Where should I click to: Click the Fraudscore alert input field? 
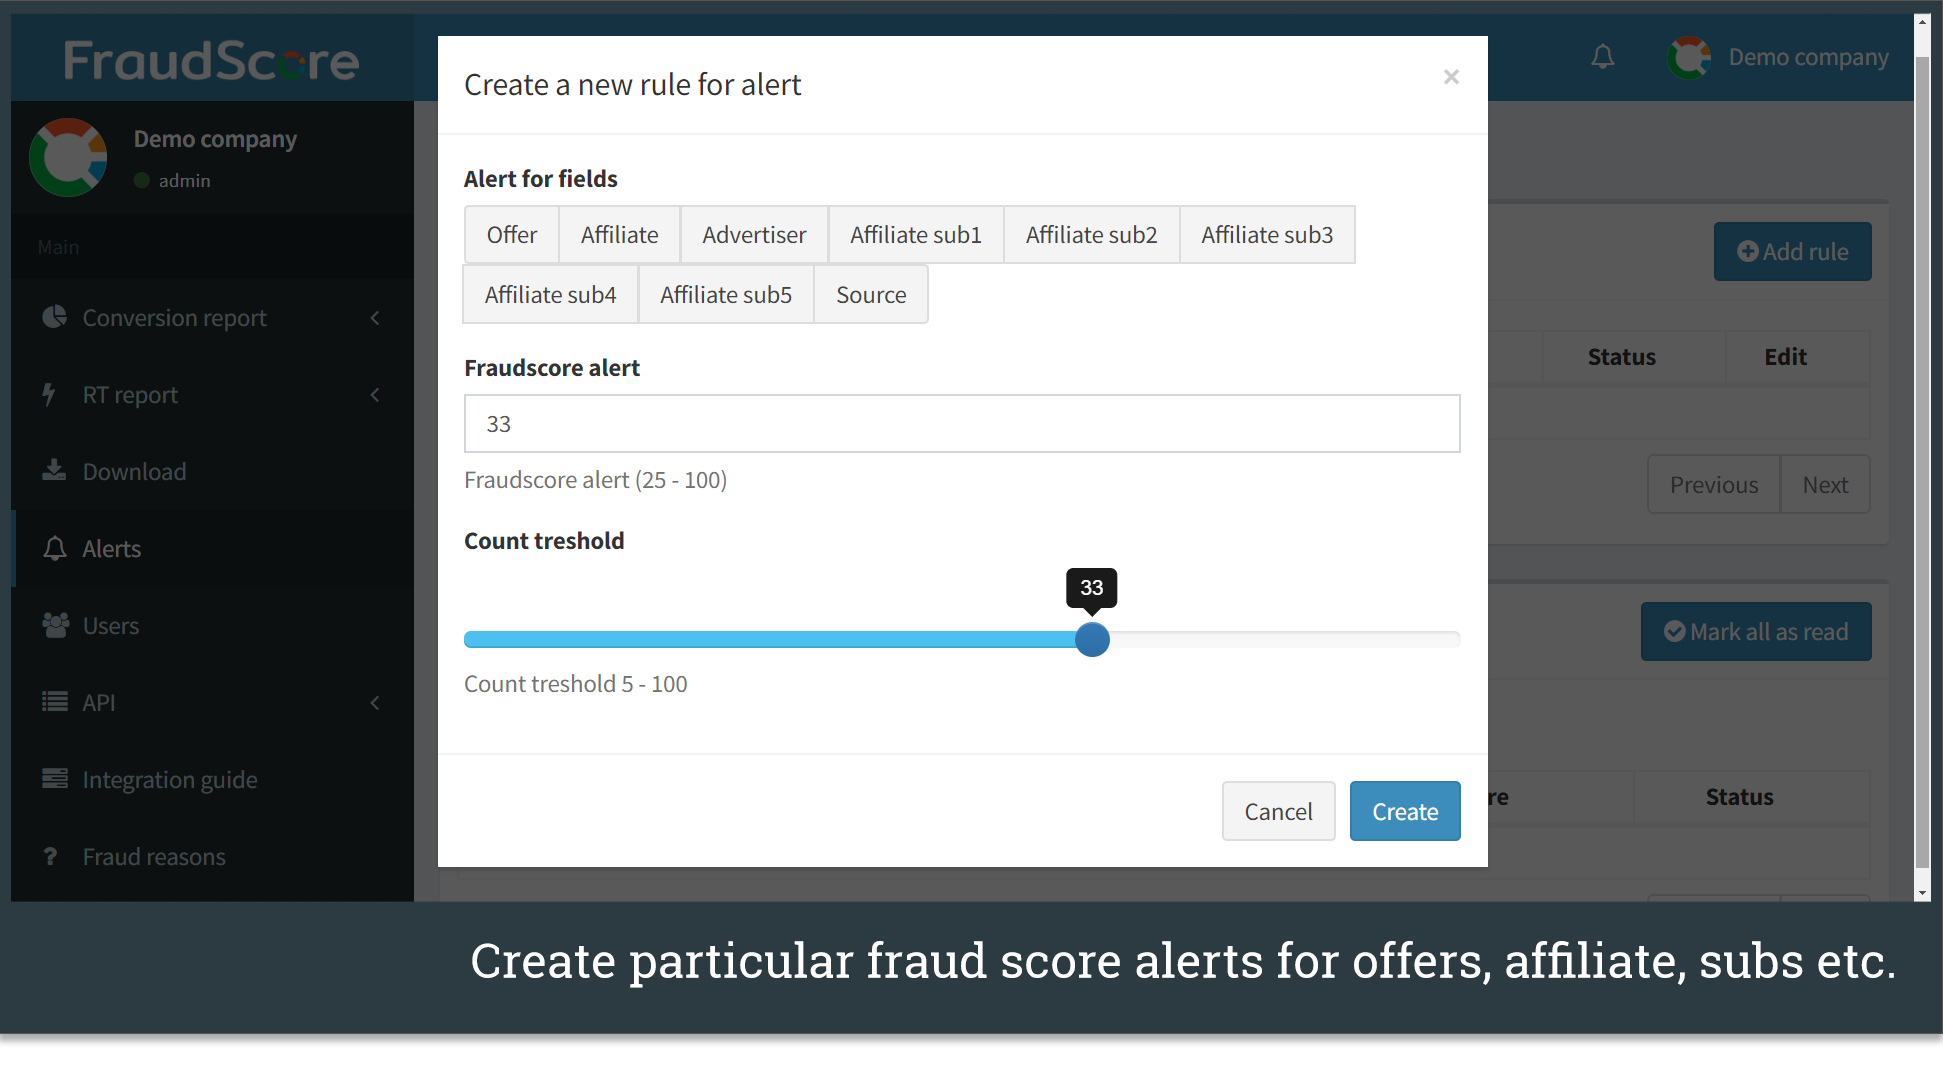tap(961, 424)
